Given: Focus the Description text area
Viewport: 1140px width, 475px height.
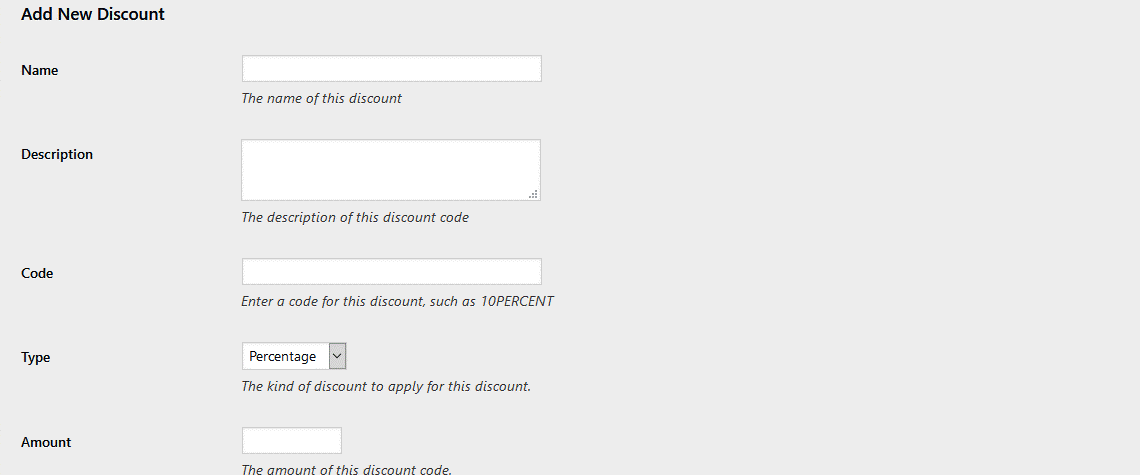Looking at the screenshot, I should (390, 170).
